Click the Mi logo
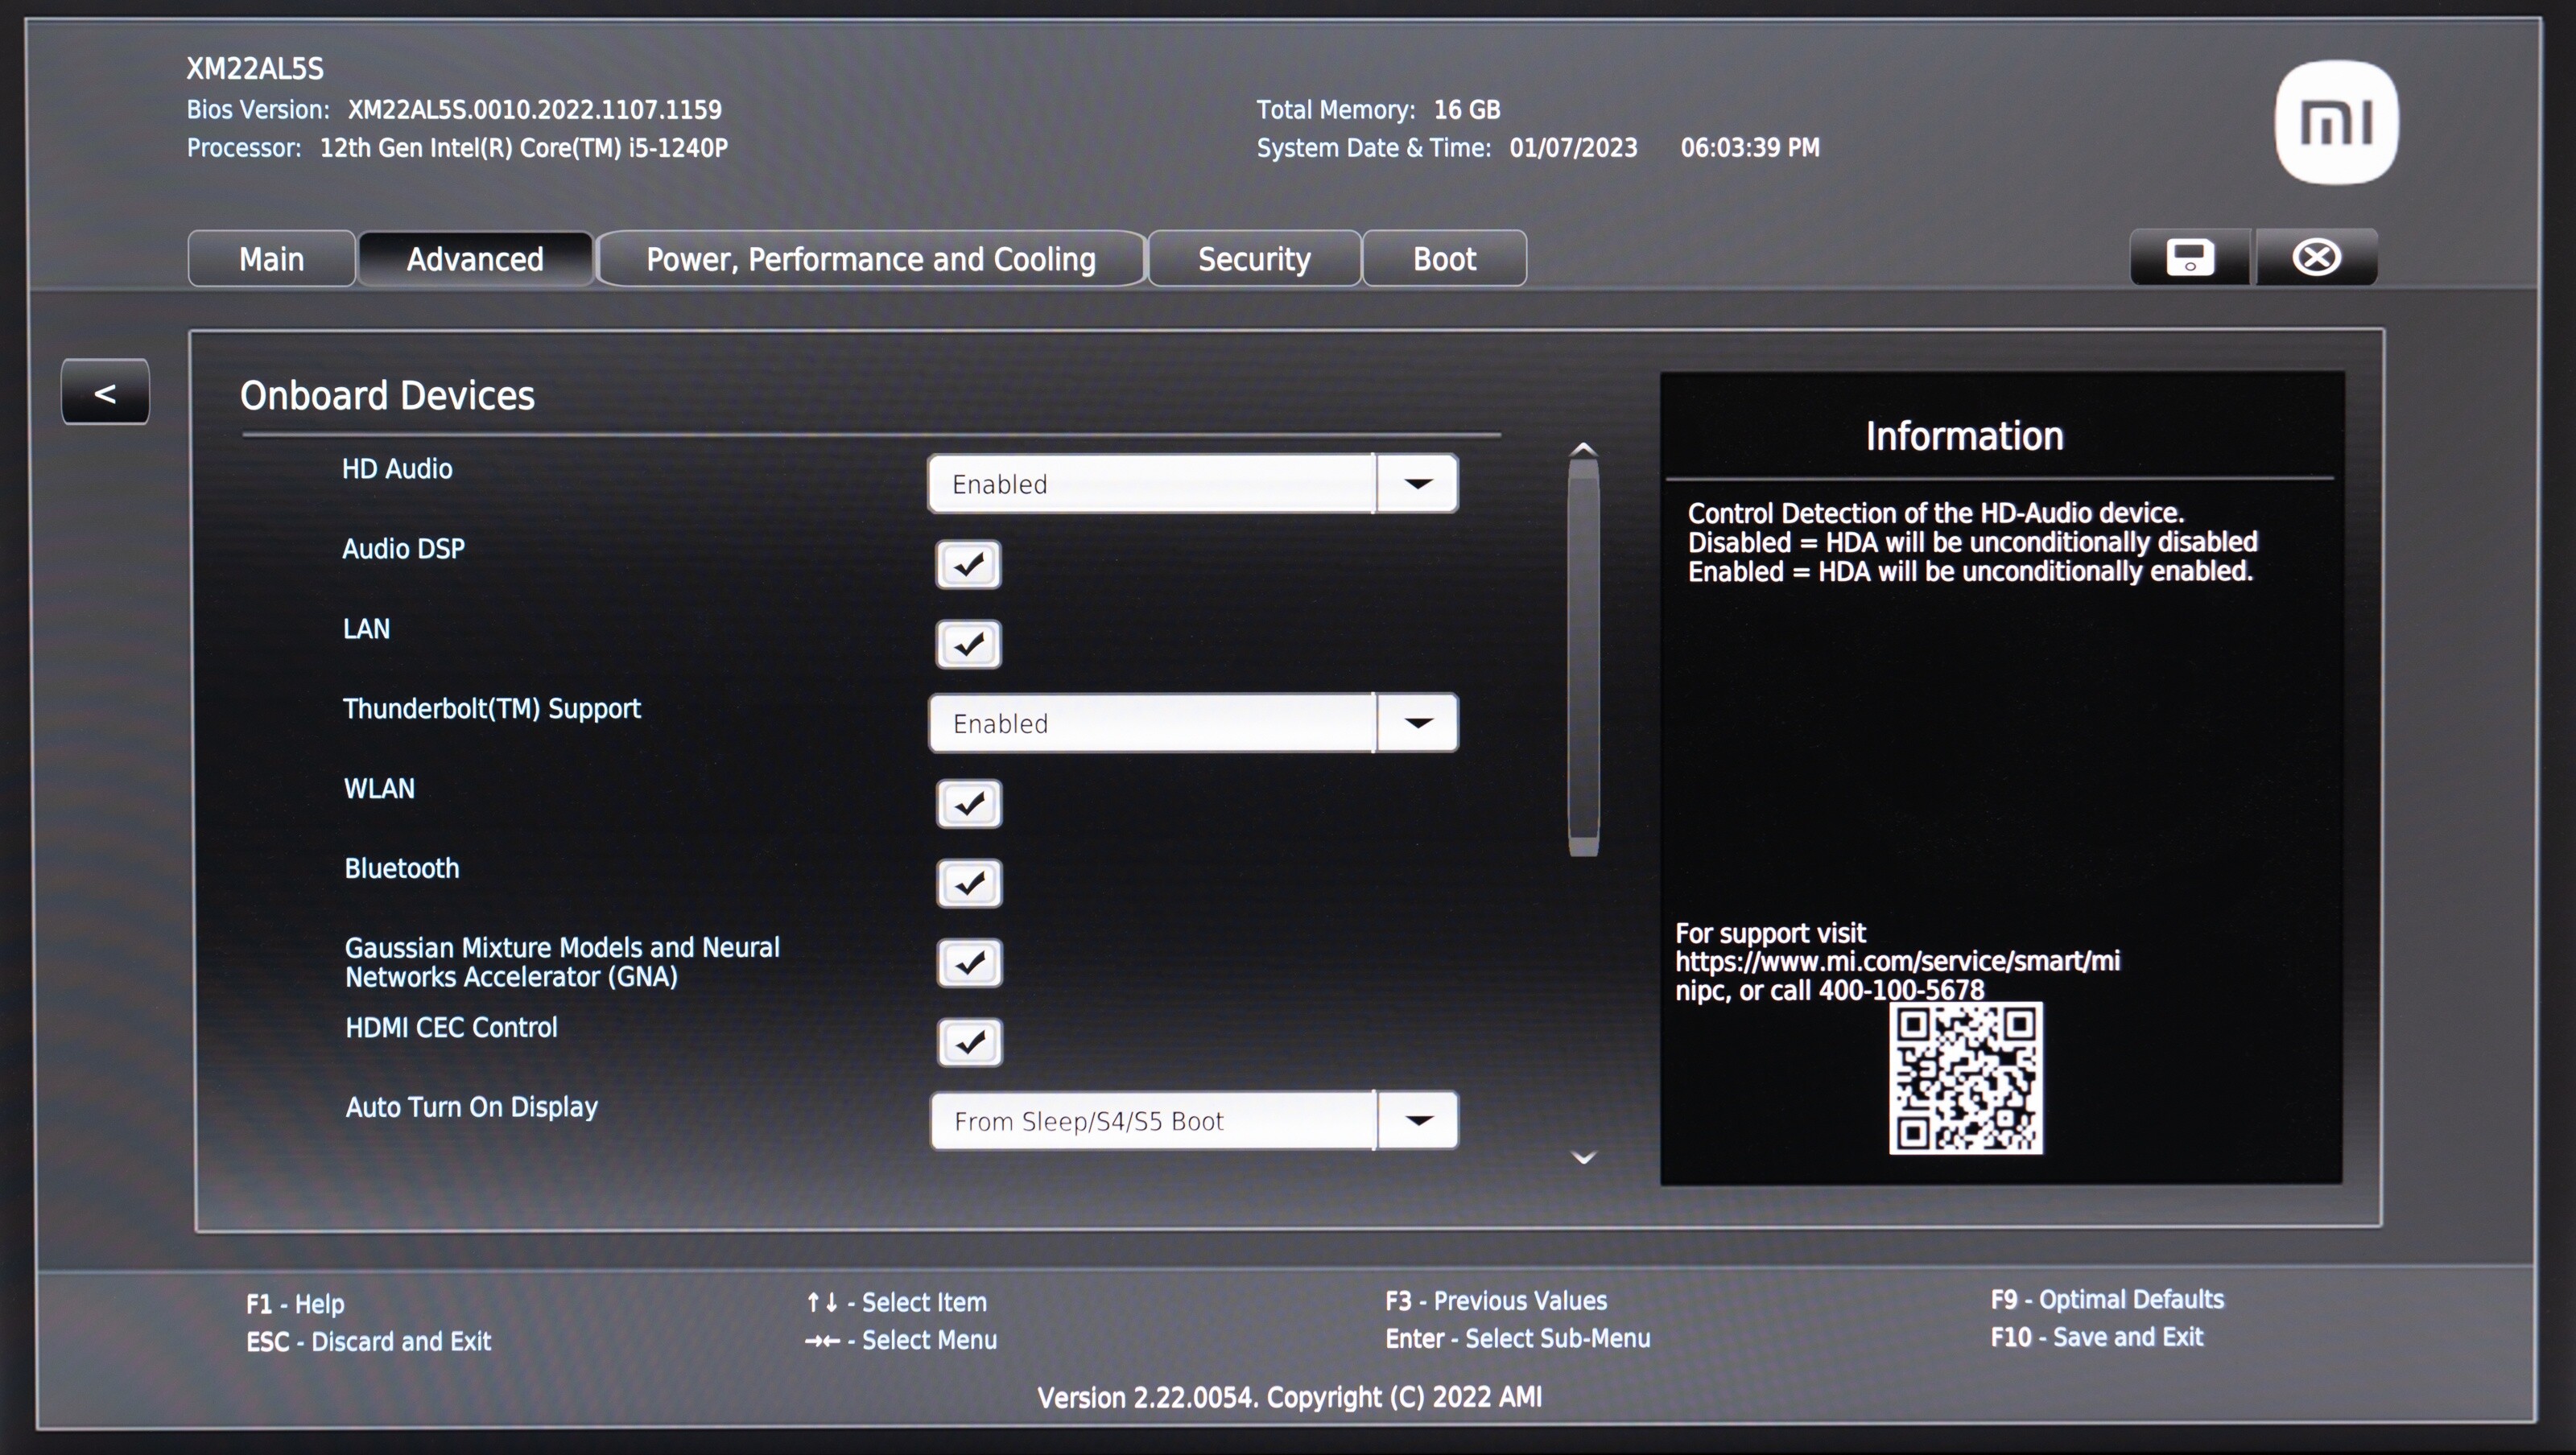 coord(2336,123)
